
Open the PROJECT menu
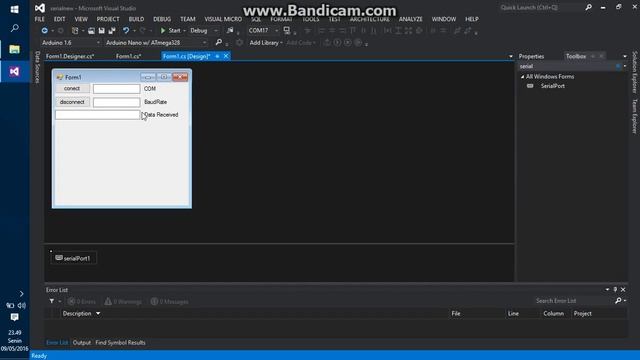pos(108,19)
